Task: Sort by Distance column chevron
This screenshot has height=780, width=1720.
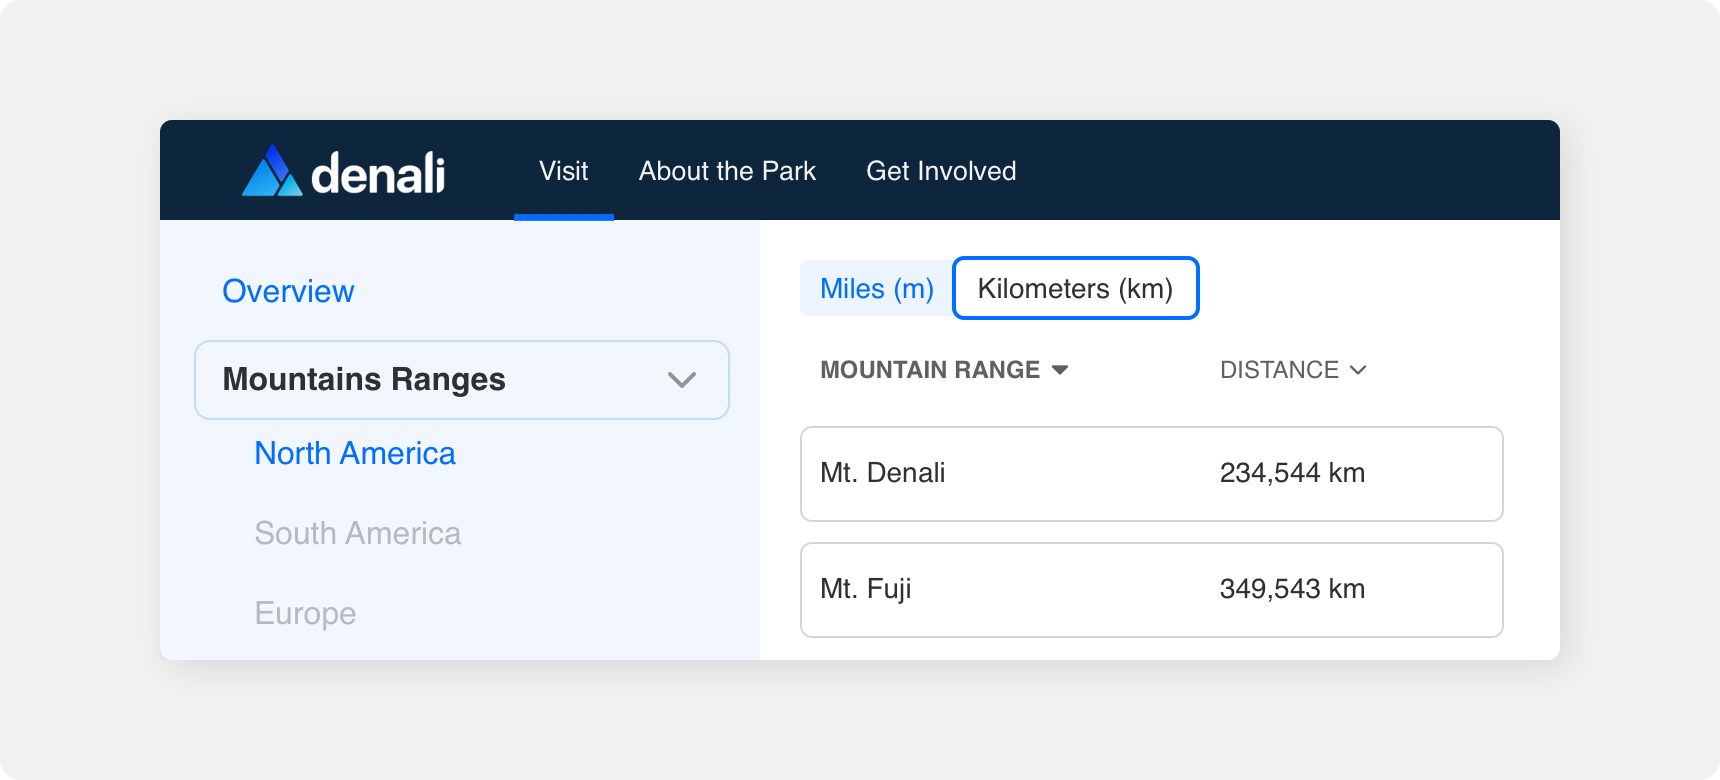Action: (x=1358, y=370)
